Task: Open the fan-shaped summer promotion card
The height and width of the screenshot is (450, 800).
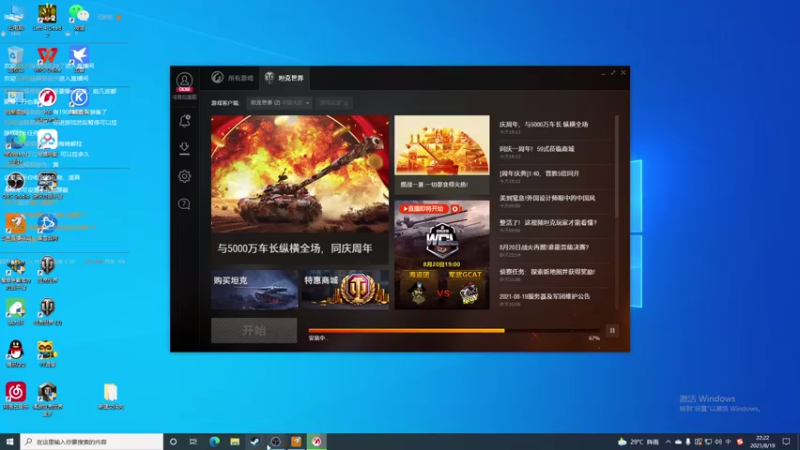Action: tap(442, 154)
